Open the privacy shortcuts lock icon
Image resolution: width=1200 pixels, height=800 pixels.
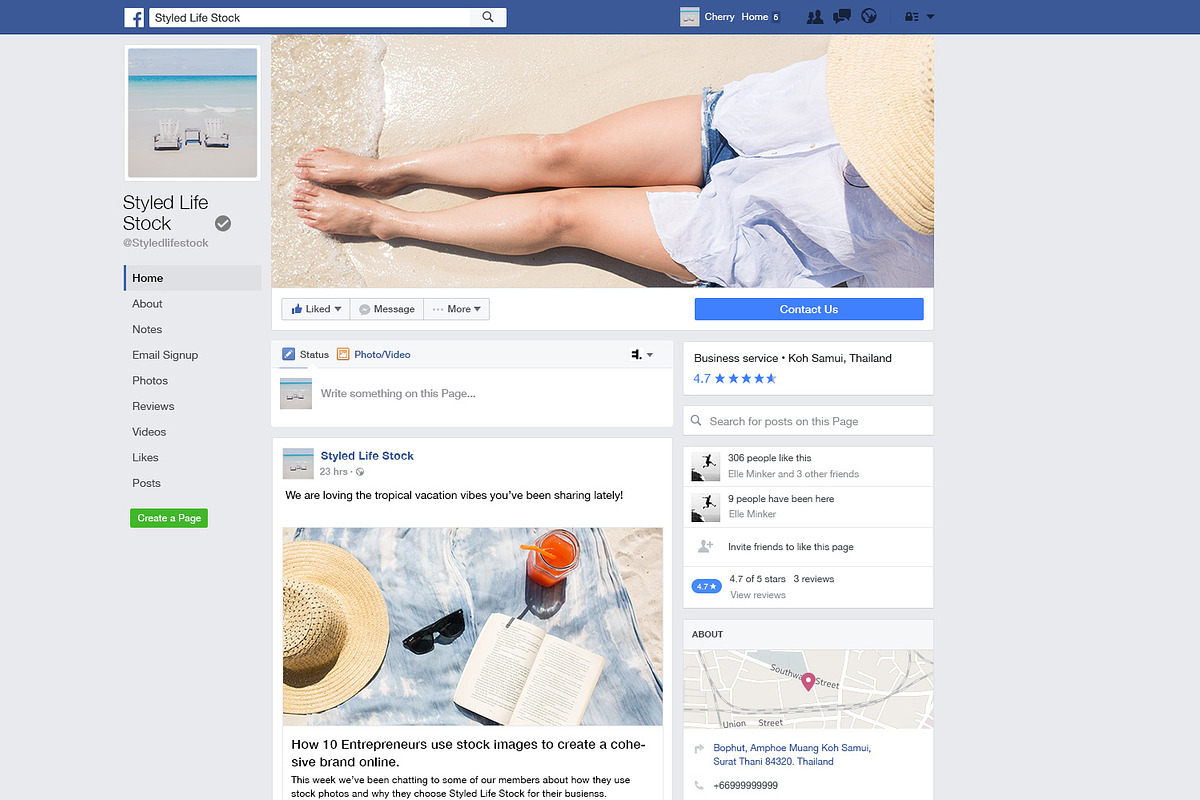coord(911,17)
